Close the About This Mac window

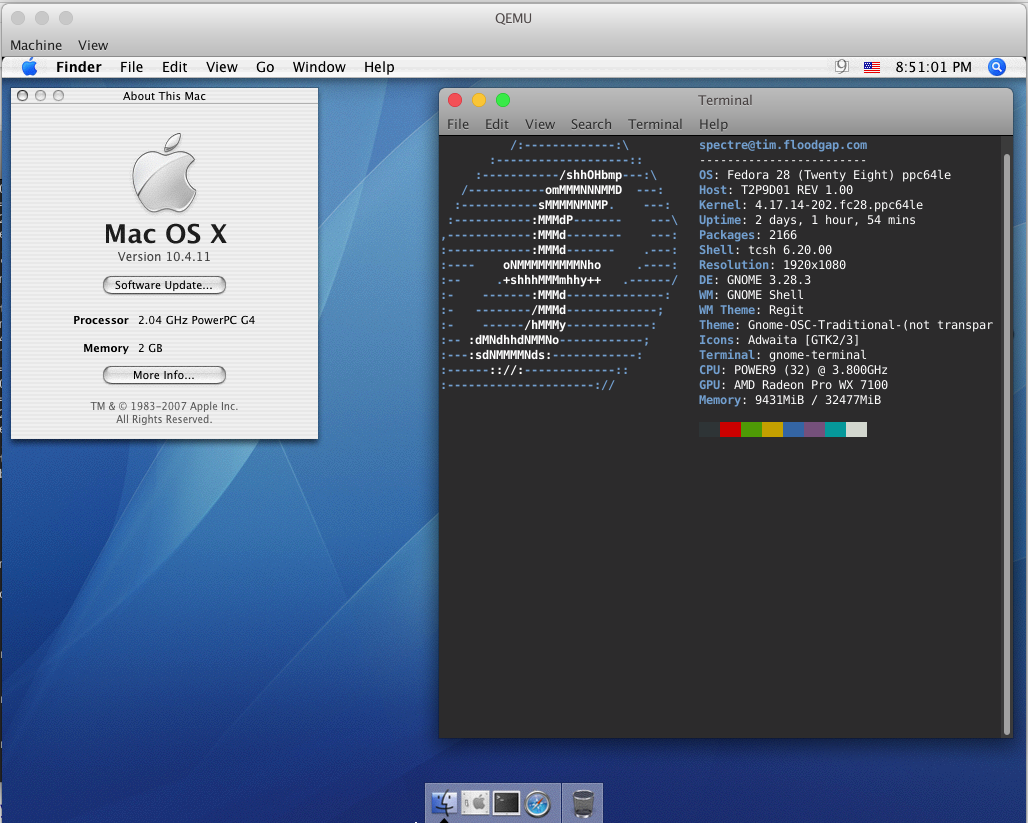[22, 96]
